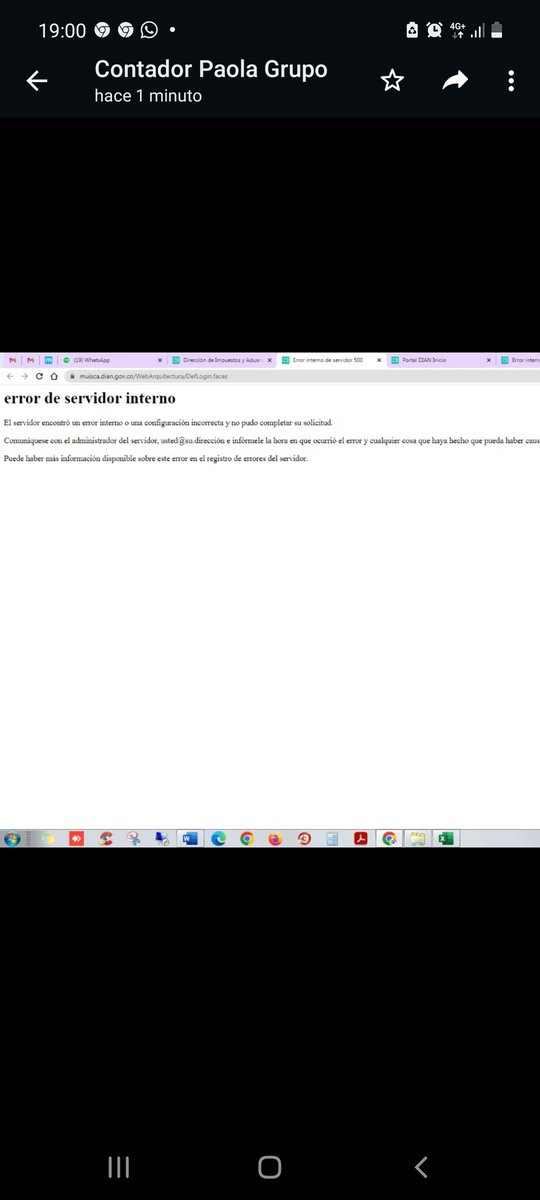
Task: Close the (19) WhatsApp tab
Action: click(159, 360)
